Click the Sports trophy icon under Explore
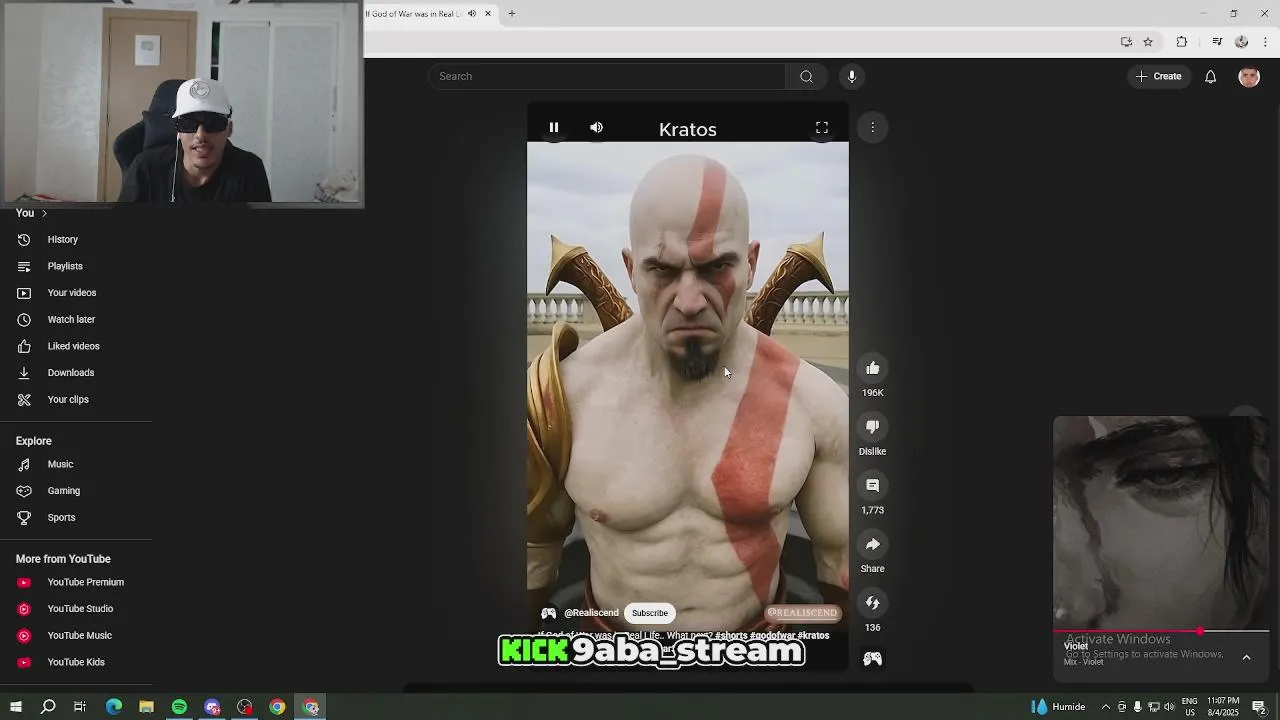1280x720 pixels. [24, 517]
